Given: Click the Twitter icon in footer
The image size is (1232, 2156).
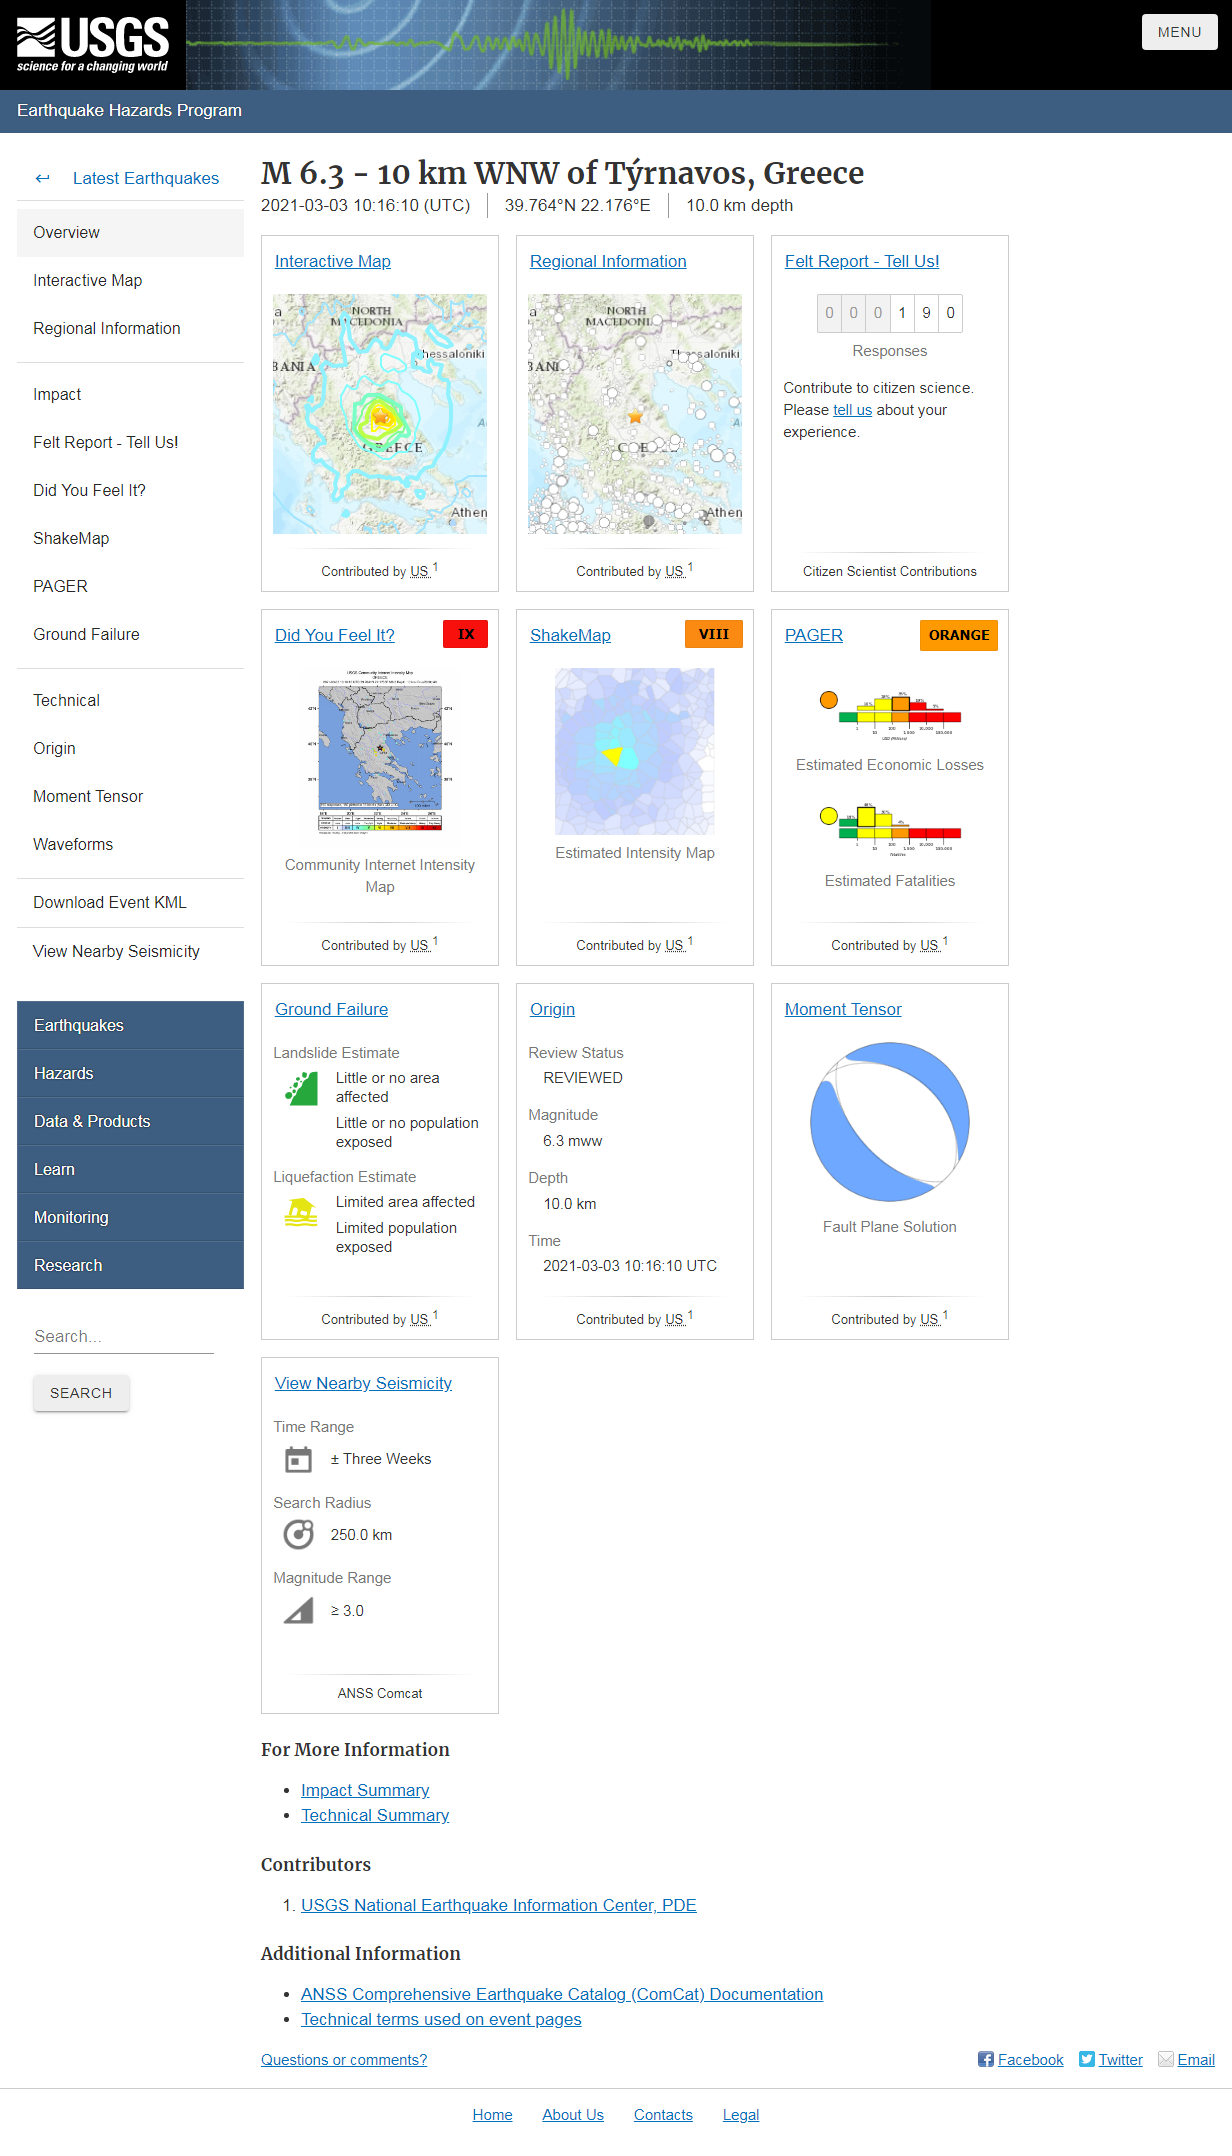Looking at the screenshot, I should (x=1086, y=2059).
